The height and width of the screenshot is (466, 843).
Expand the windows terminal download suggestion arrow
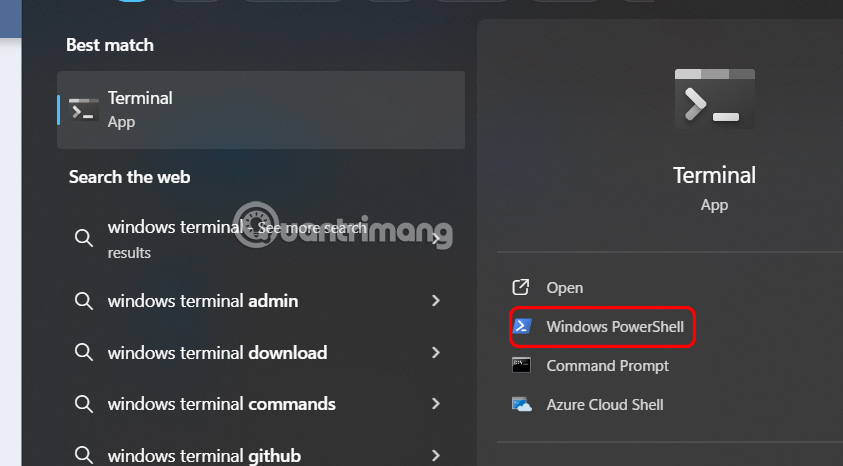pos(435,353)
